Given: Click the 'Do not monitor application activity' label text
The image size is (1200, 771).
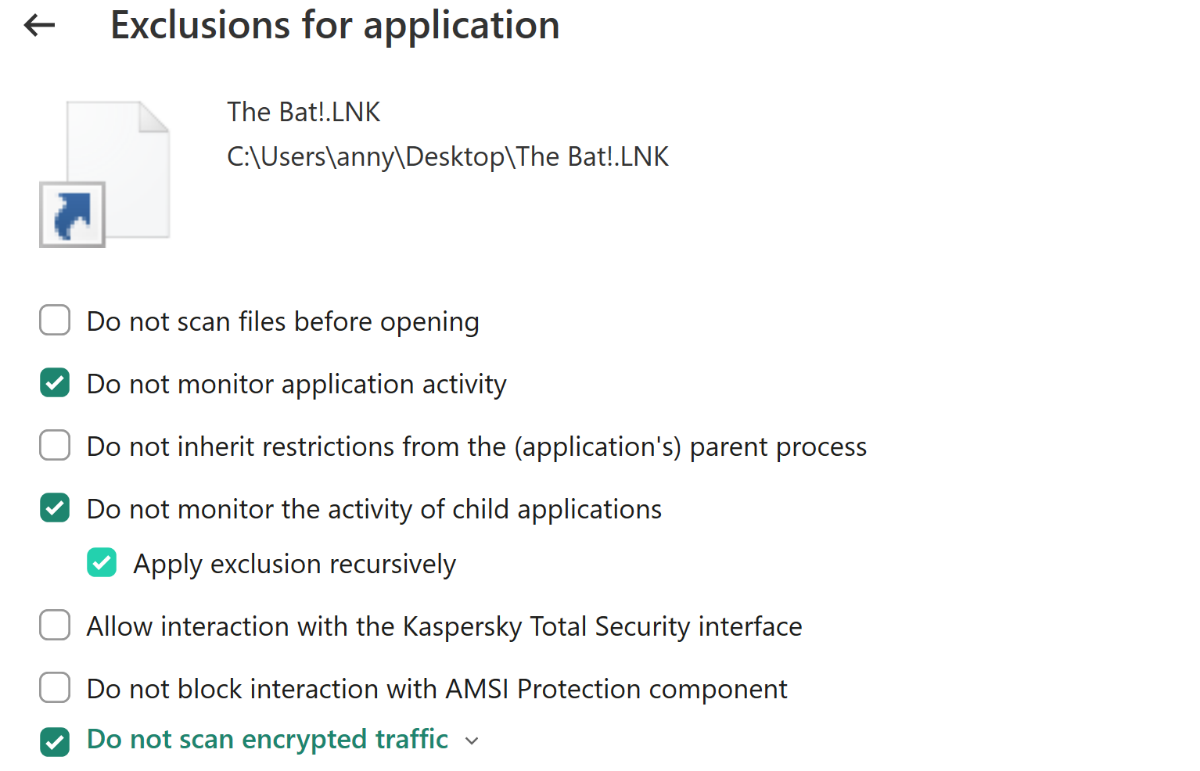Looking at the screenshot, I should point(297,384).
